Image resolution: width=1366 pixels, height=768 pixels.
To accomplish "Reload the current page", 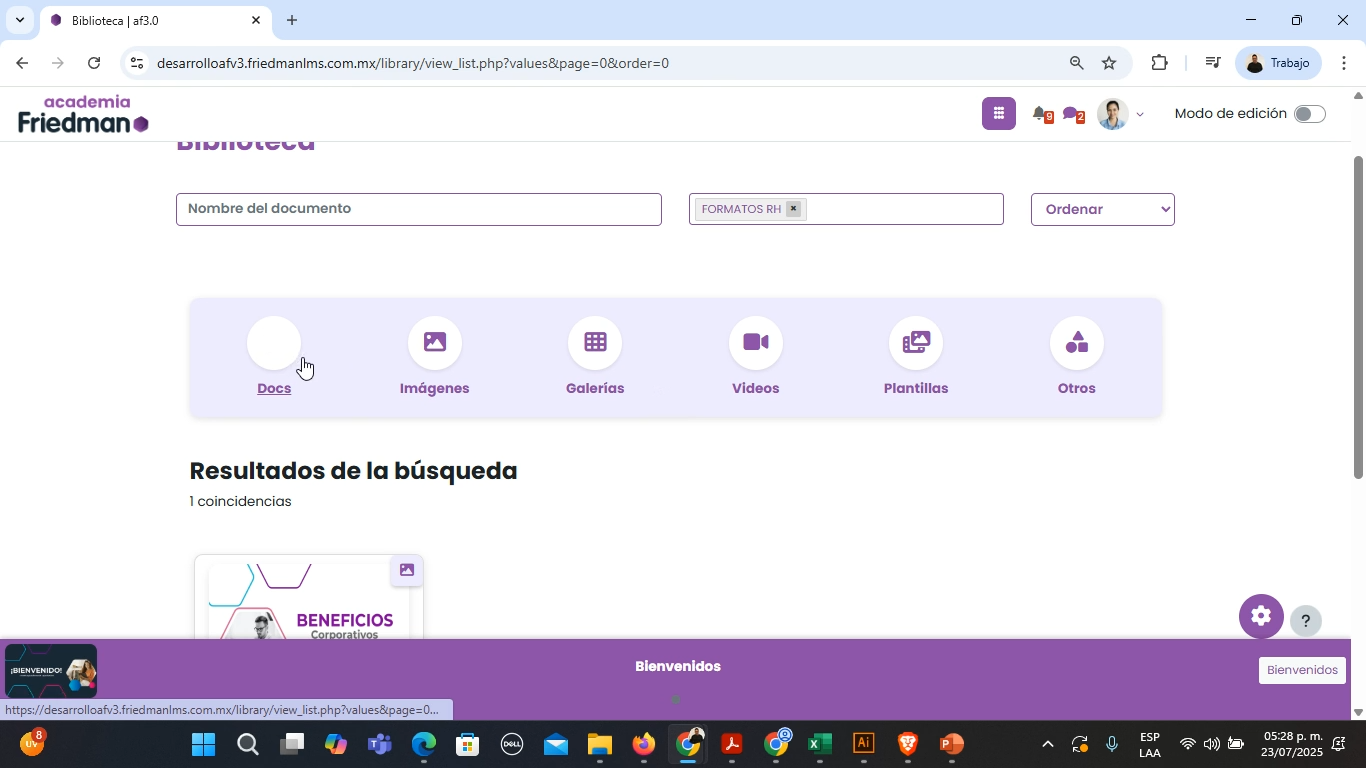I will (x=94, y=63).
